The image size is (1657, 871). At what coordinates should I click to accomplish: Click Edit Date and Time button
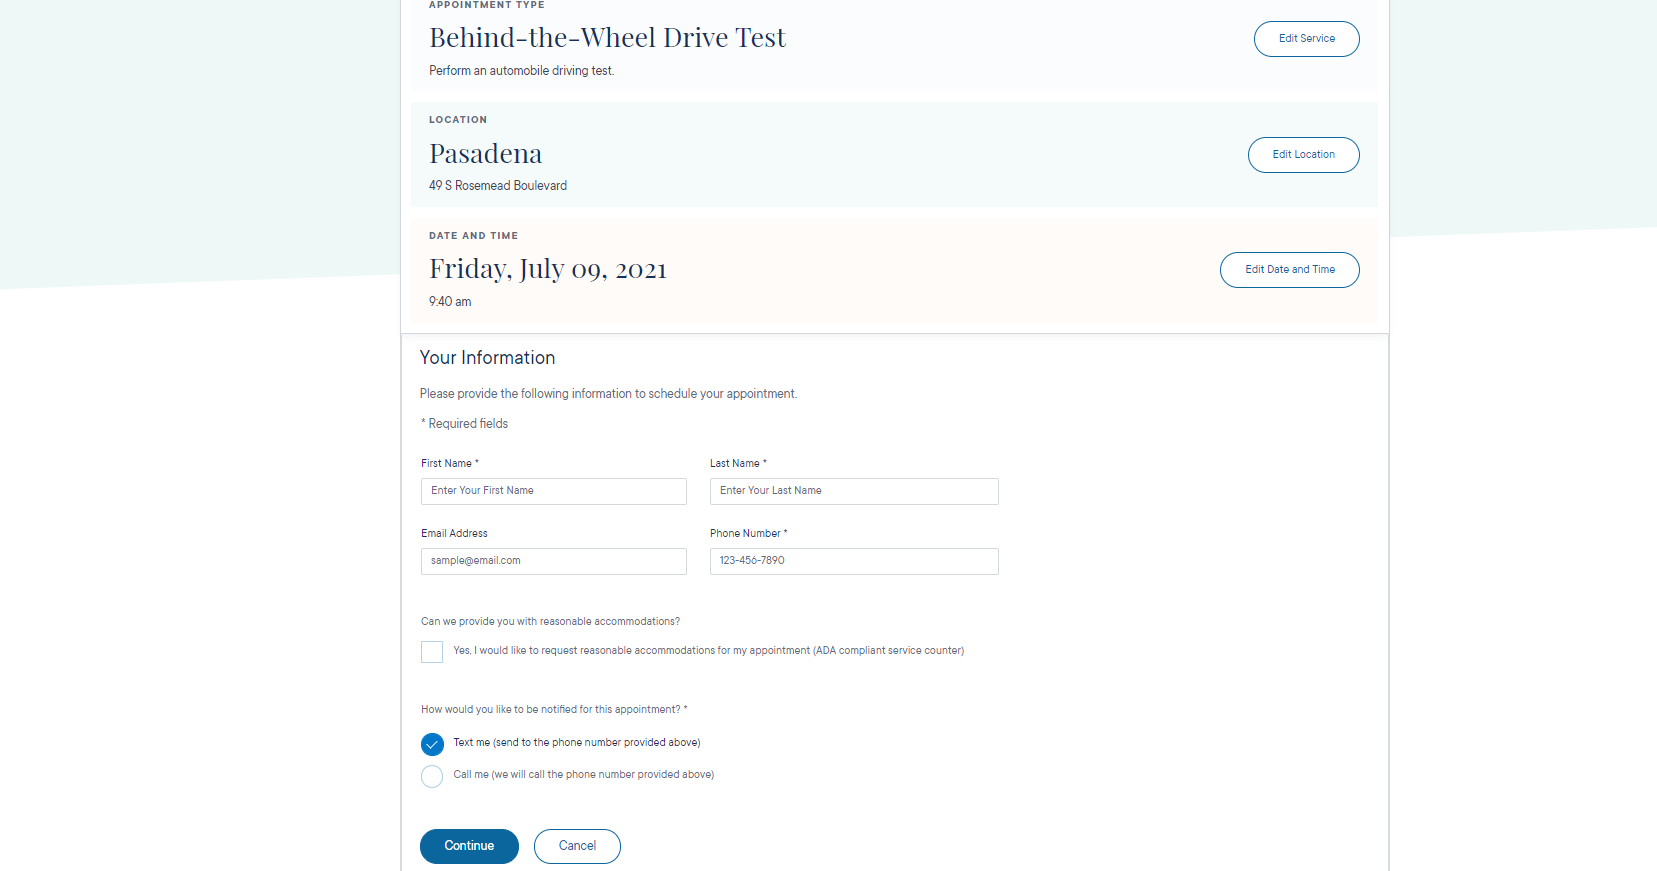point(1289,270)
